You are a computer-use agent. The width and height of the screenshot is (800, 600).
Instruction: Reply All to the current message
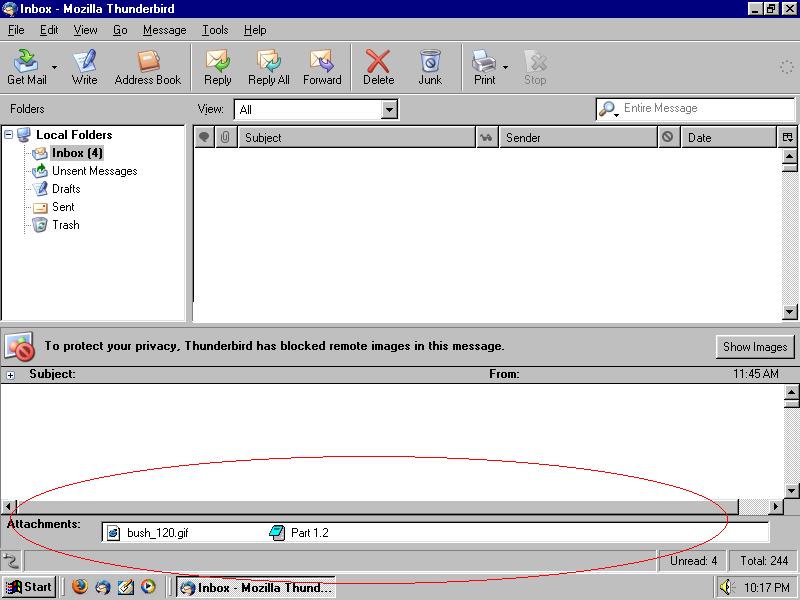pyautogui.click(x=268, y=67)
